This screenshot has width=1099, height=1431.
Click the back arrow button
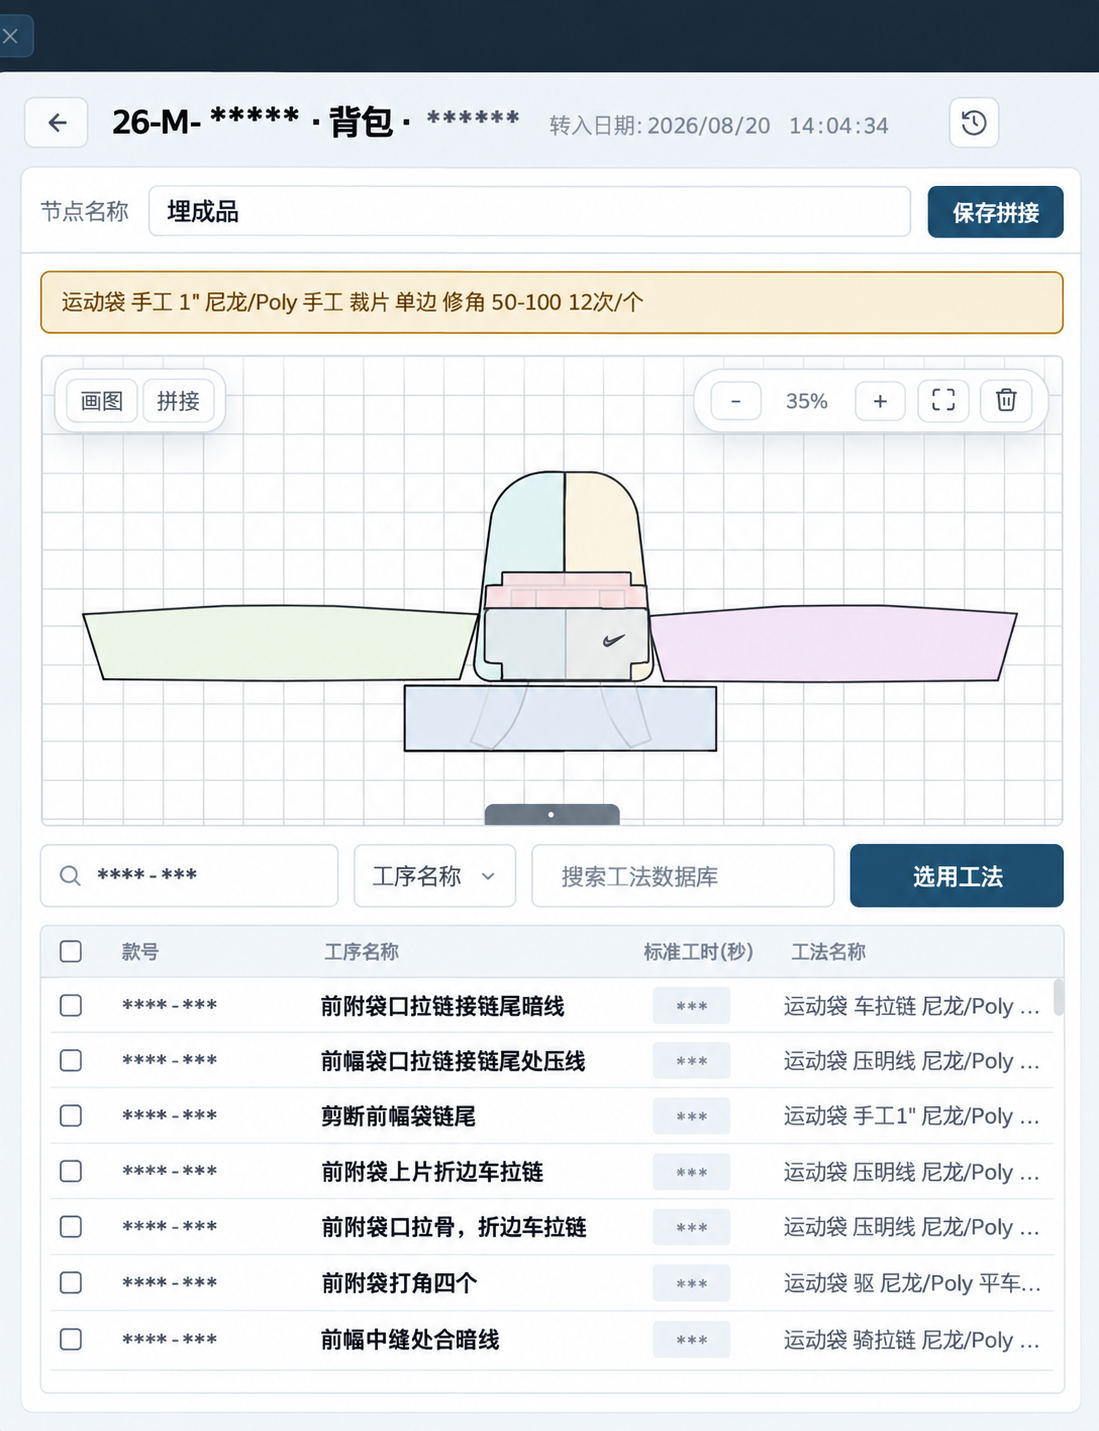click(x=56, y=123)
